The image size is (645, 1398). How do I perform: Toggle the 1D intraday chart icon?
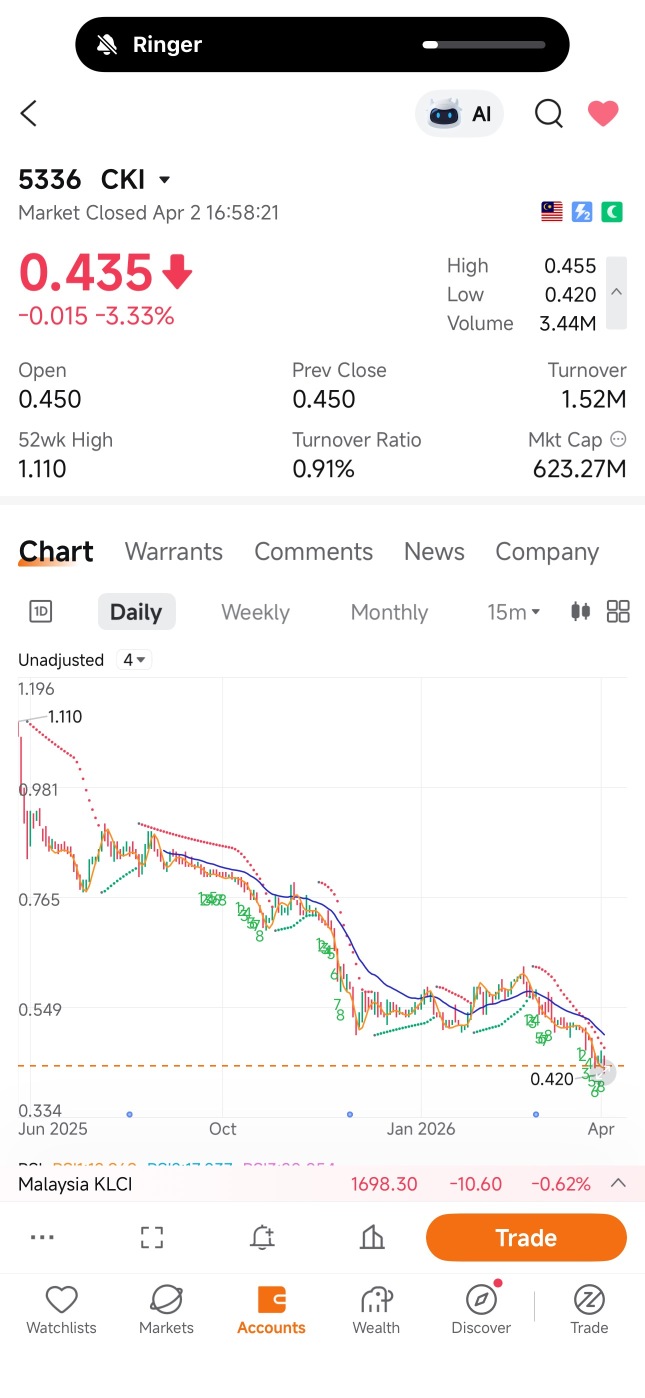(41, 612)
